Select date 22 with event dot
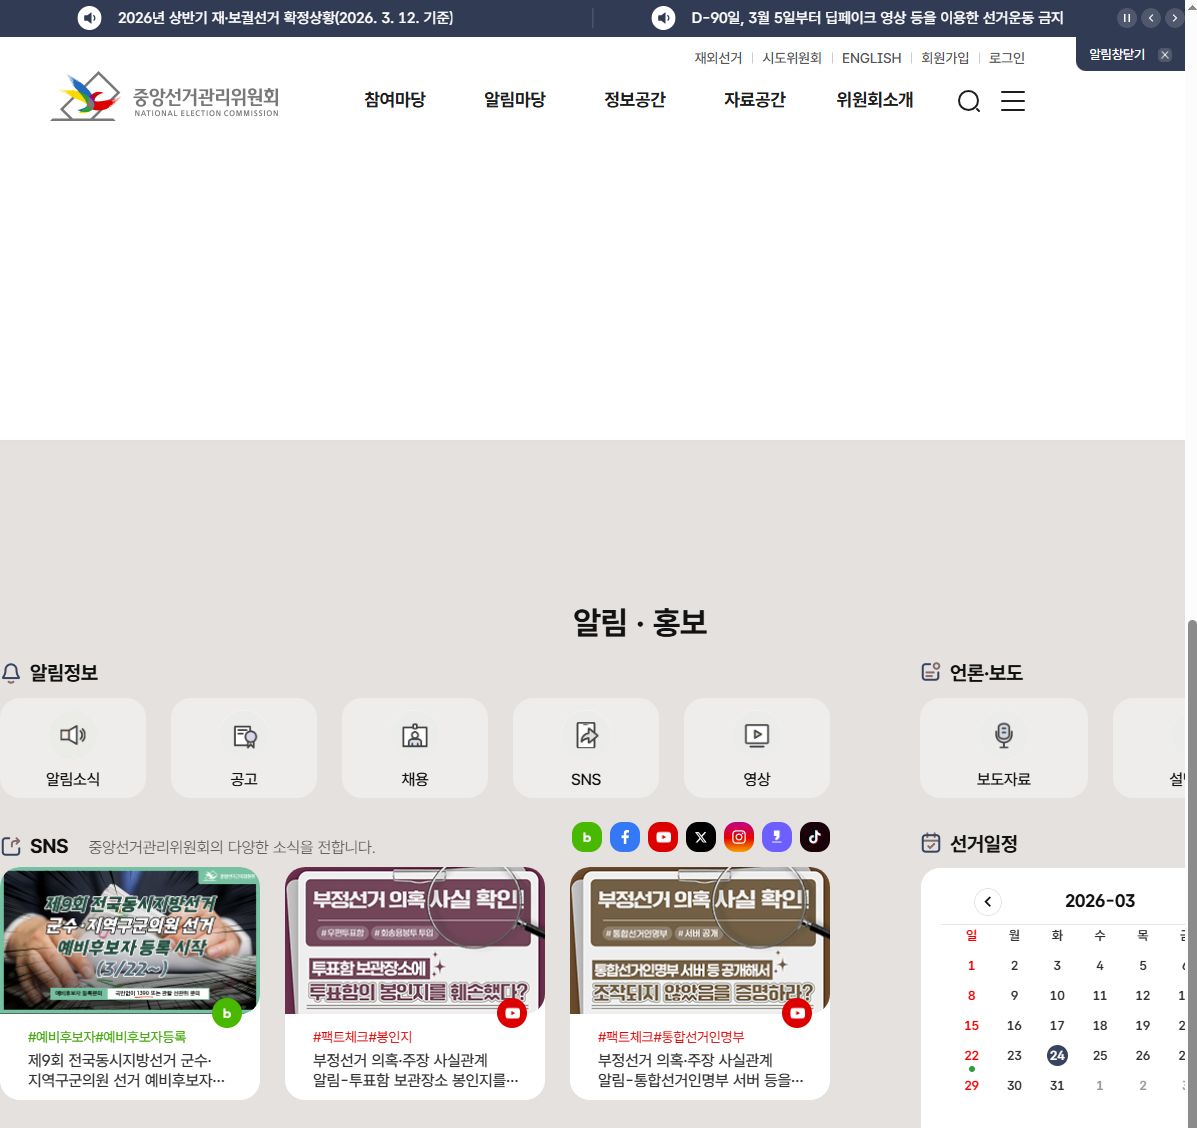This screenshot has width=1197, height=1128. click(971, 1055)
